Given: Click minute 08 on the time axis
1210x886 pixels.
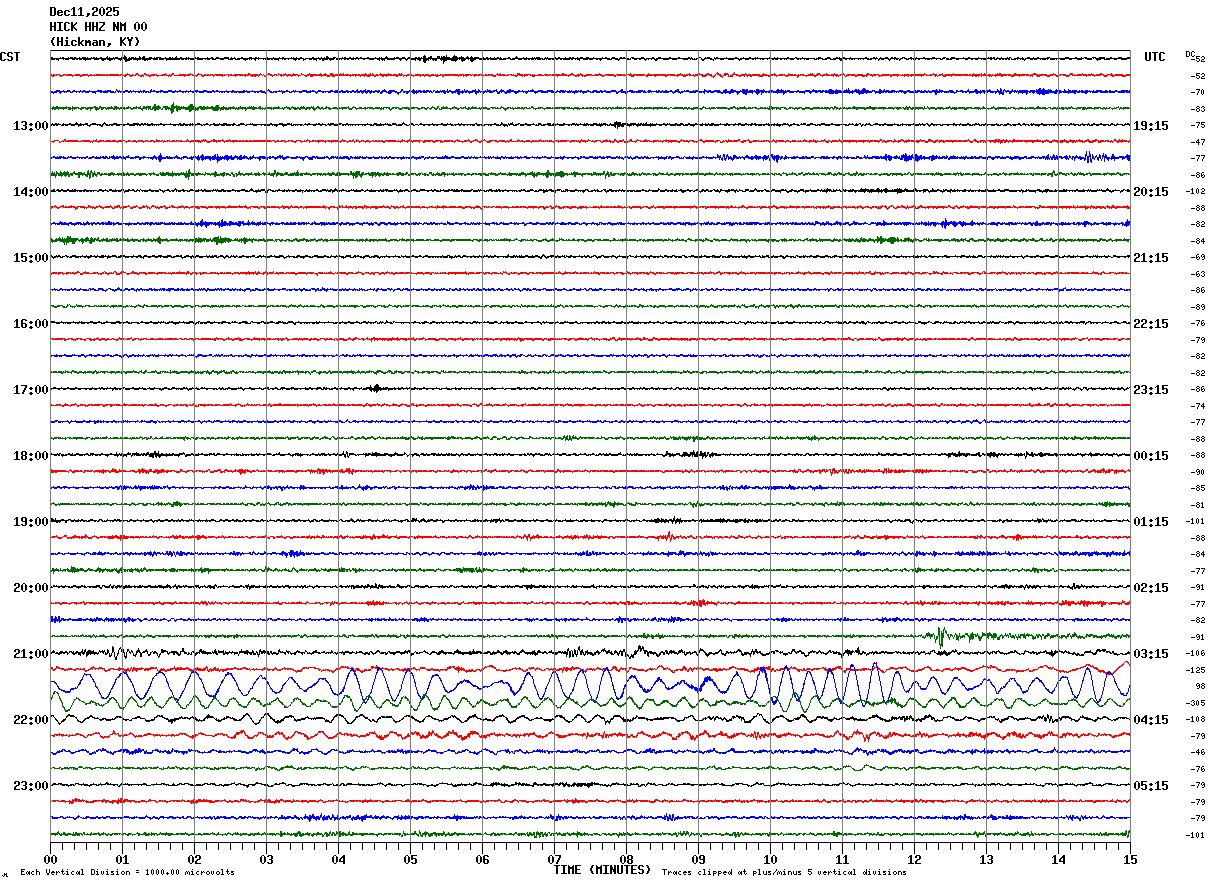Looking at the screenshot, I should [x=626, y=859].
